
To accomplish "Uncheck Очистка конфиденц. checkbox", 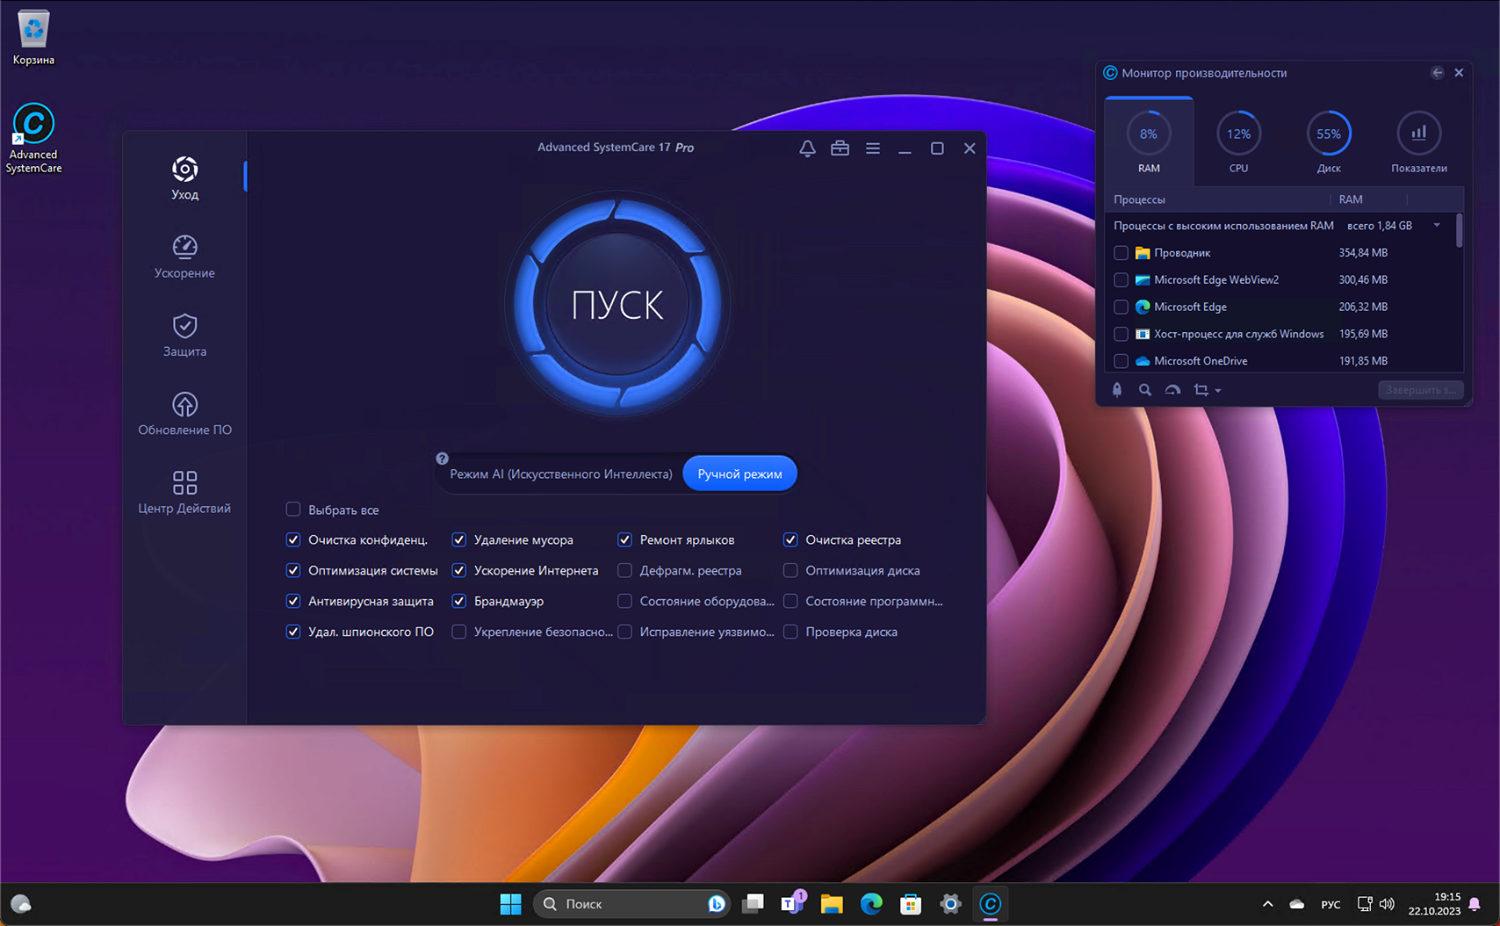I will click(293, 539).
